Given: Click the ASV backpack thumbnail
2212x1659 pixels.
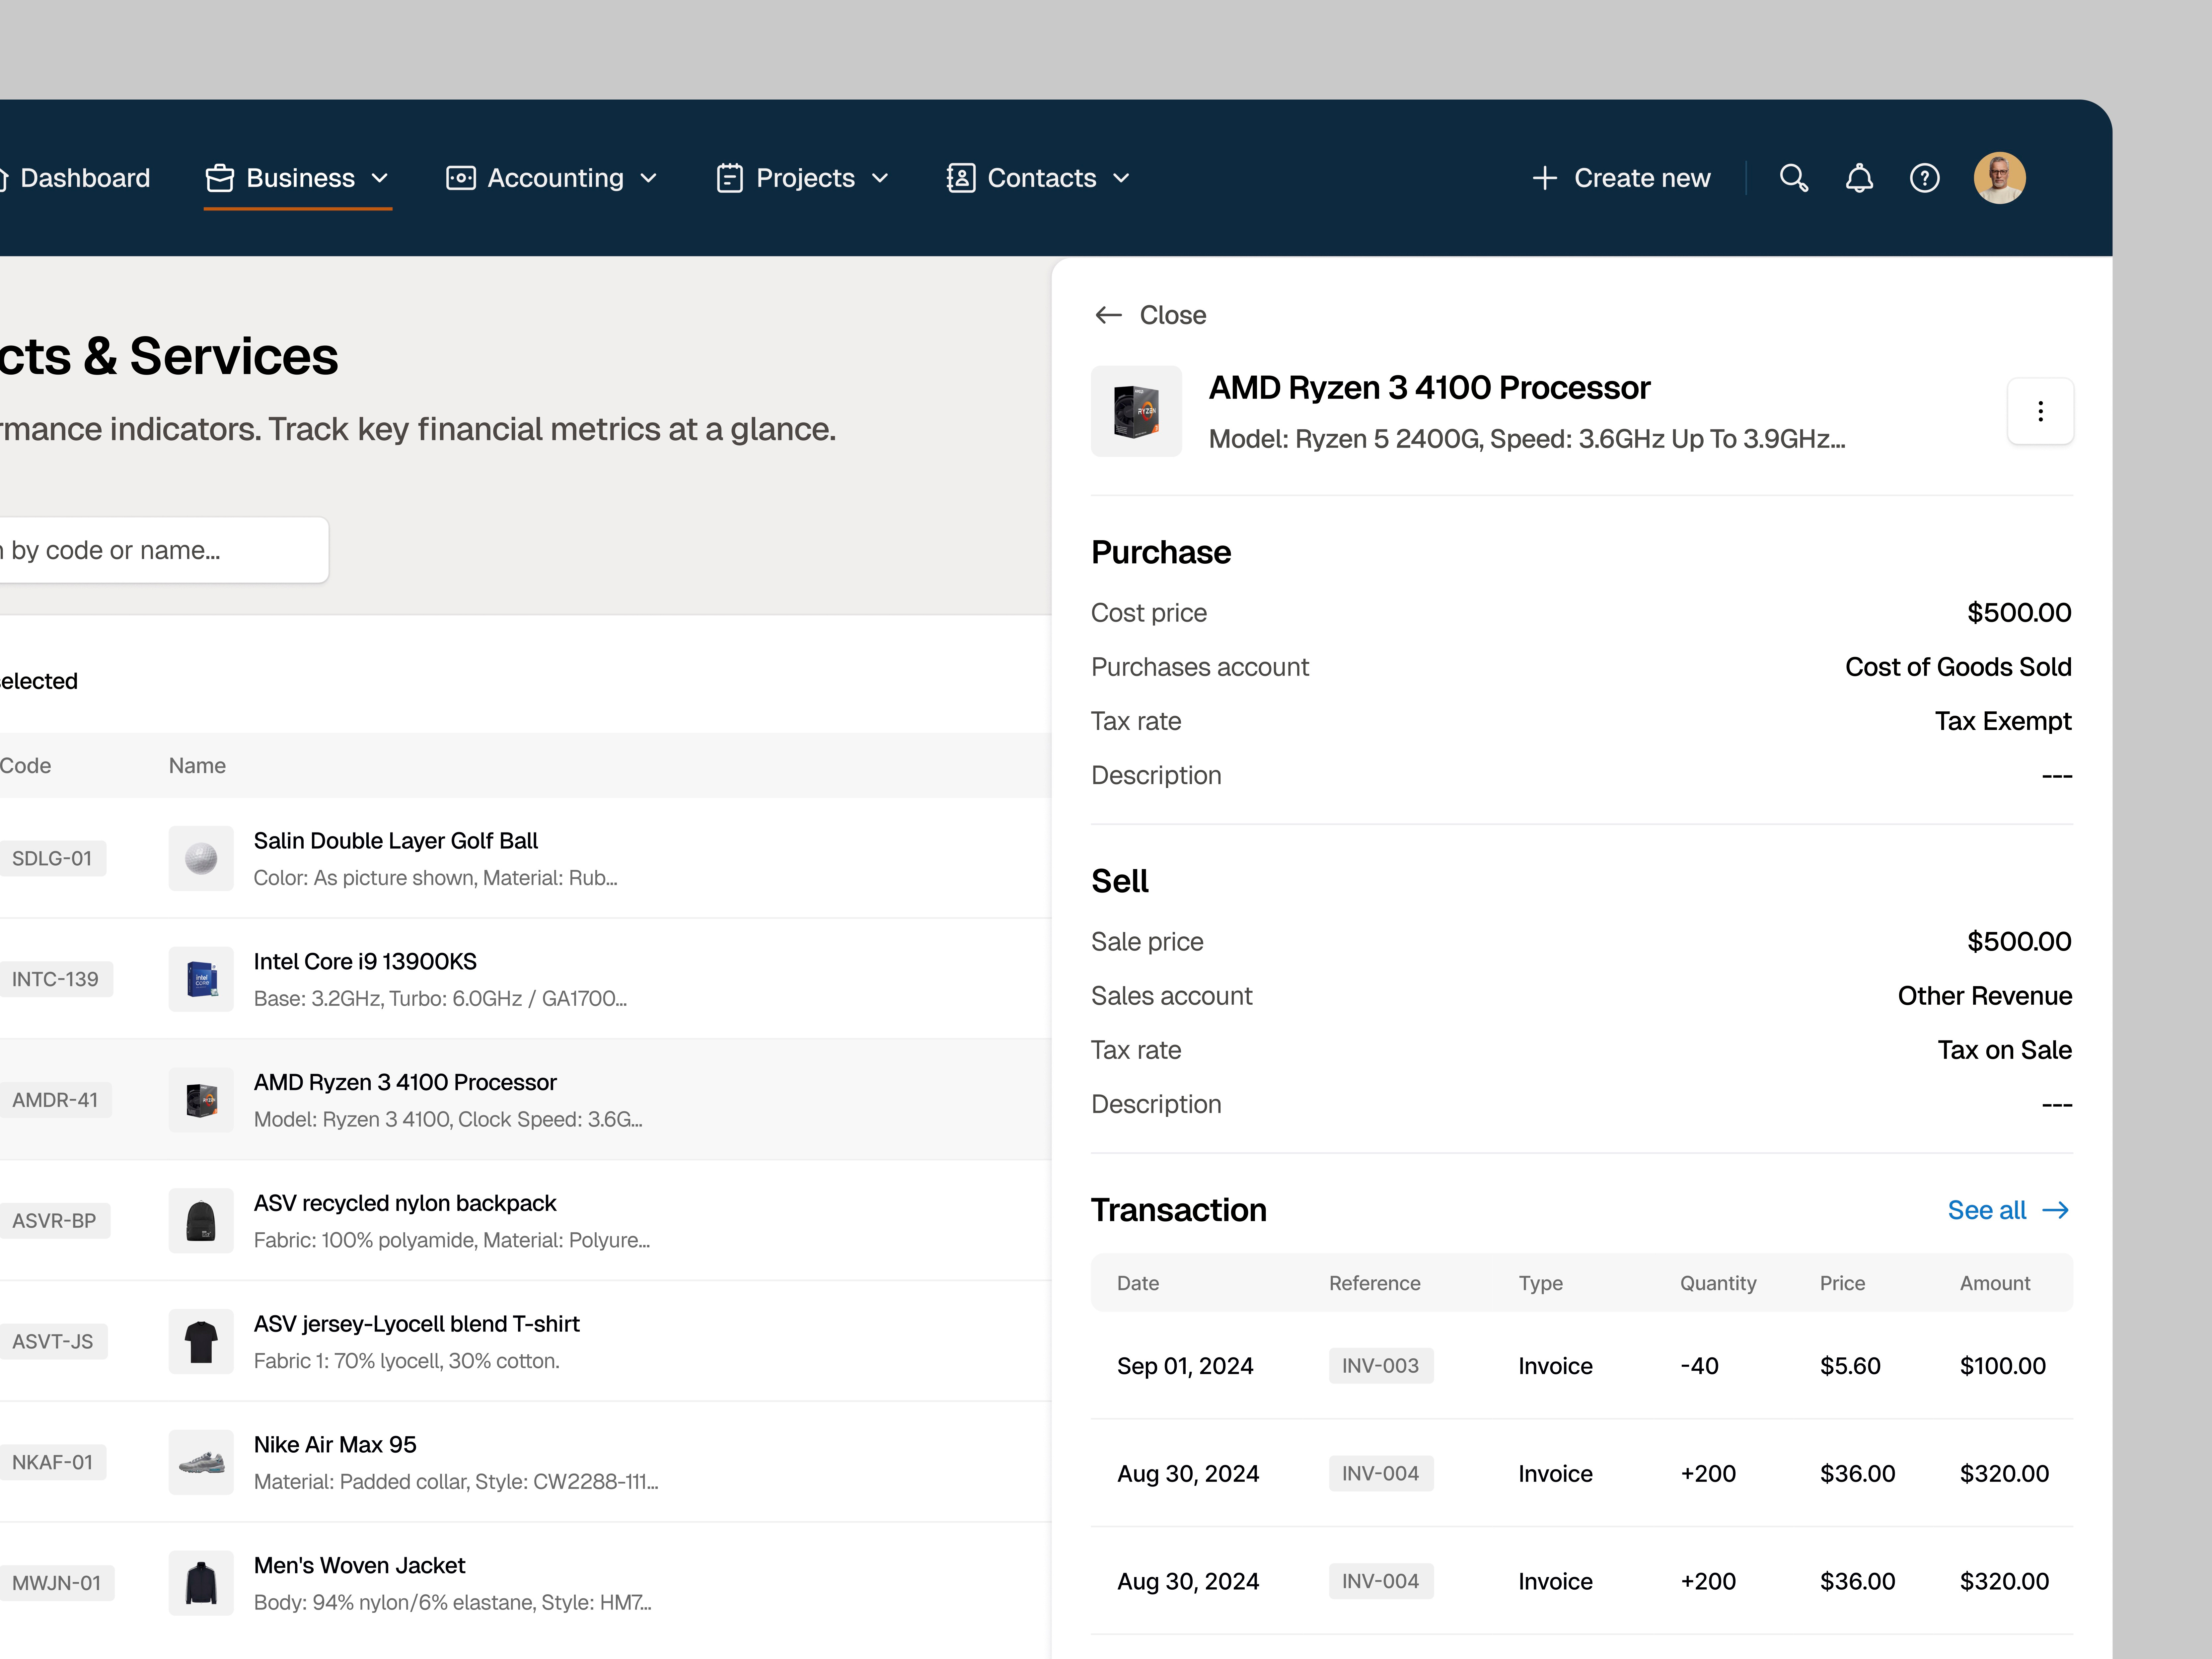Looking at the screenshot, I should 201,1221.
